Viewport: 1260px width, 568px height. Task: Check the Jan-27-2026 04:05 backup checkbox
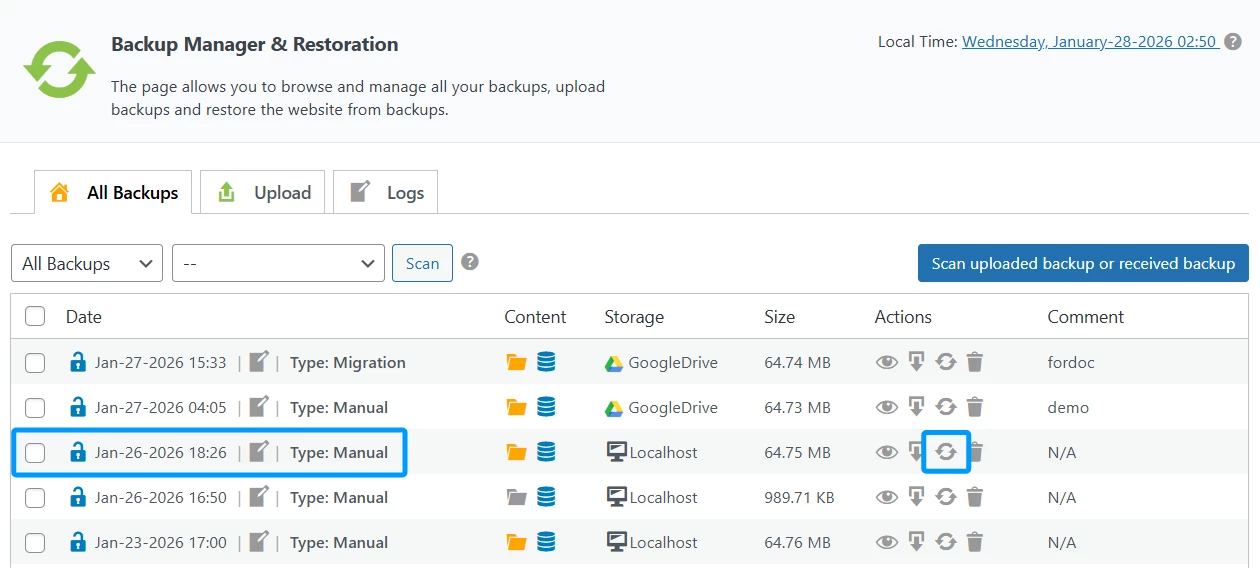coord(35,407)
